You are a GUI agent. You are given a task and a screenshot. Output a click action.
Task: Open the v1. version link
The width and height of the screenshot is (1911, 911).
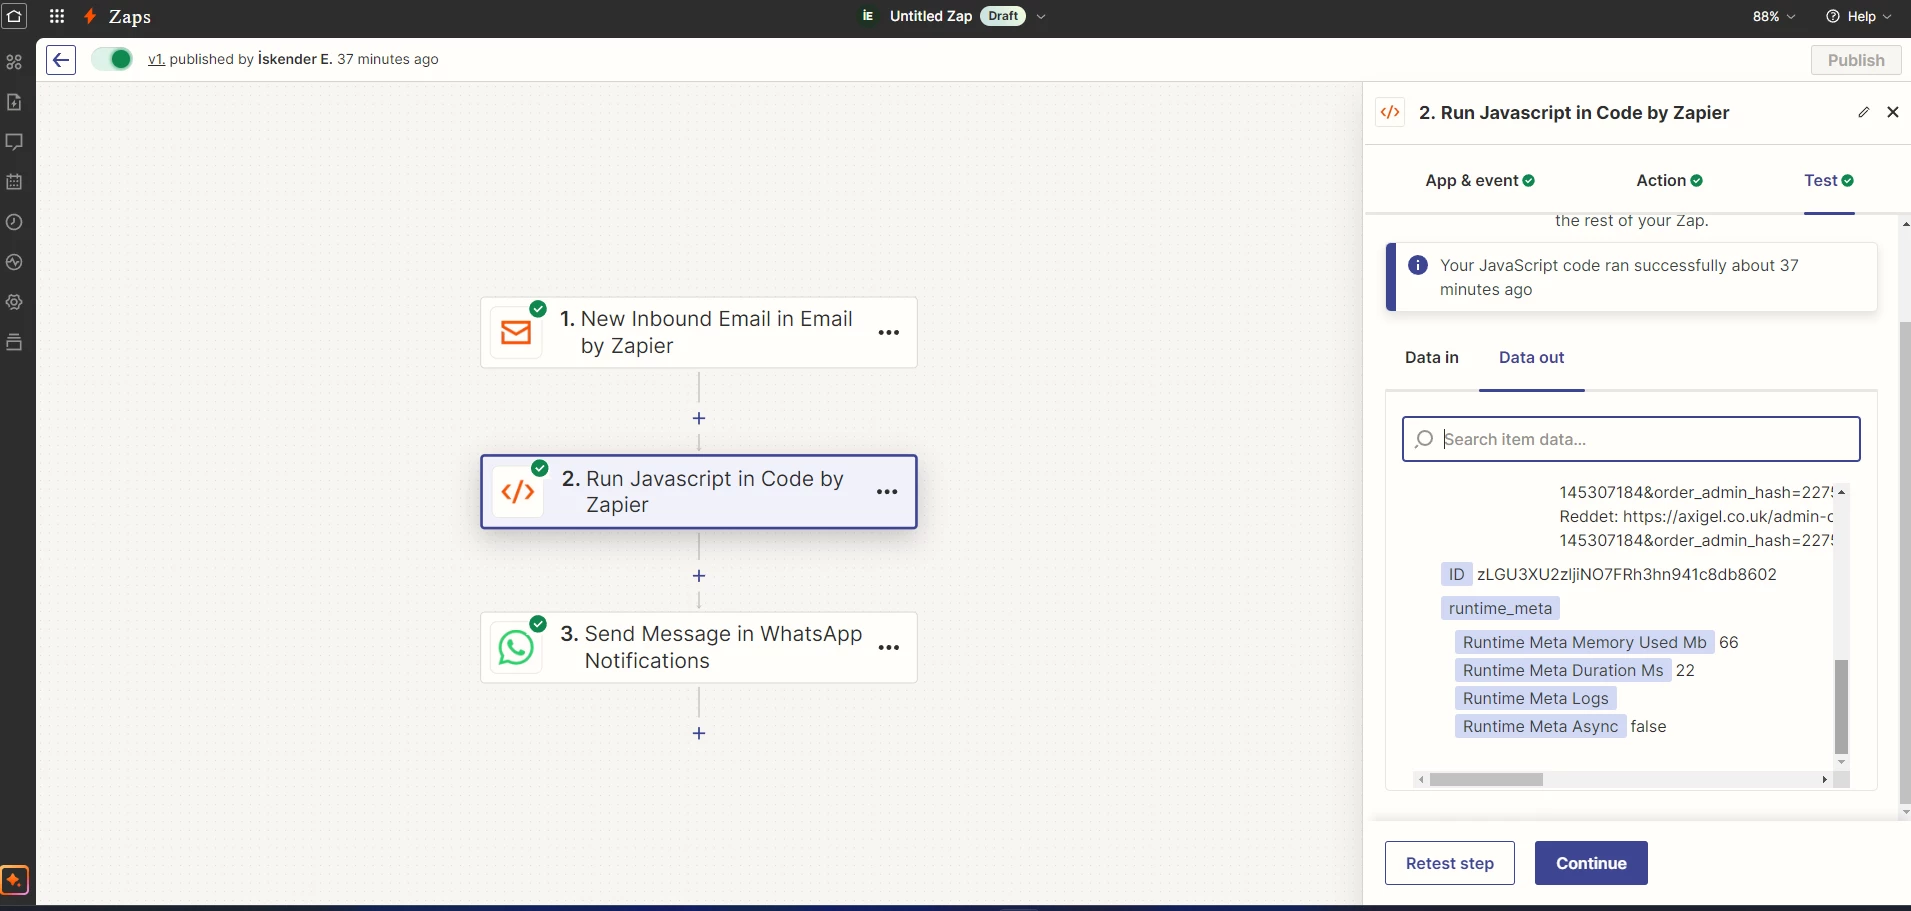pos(156,59)
